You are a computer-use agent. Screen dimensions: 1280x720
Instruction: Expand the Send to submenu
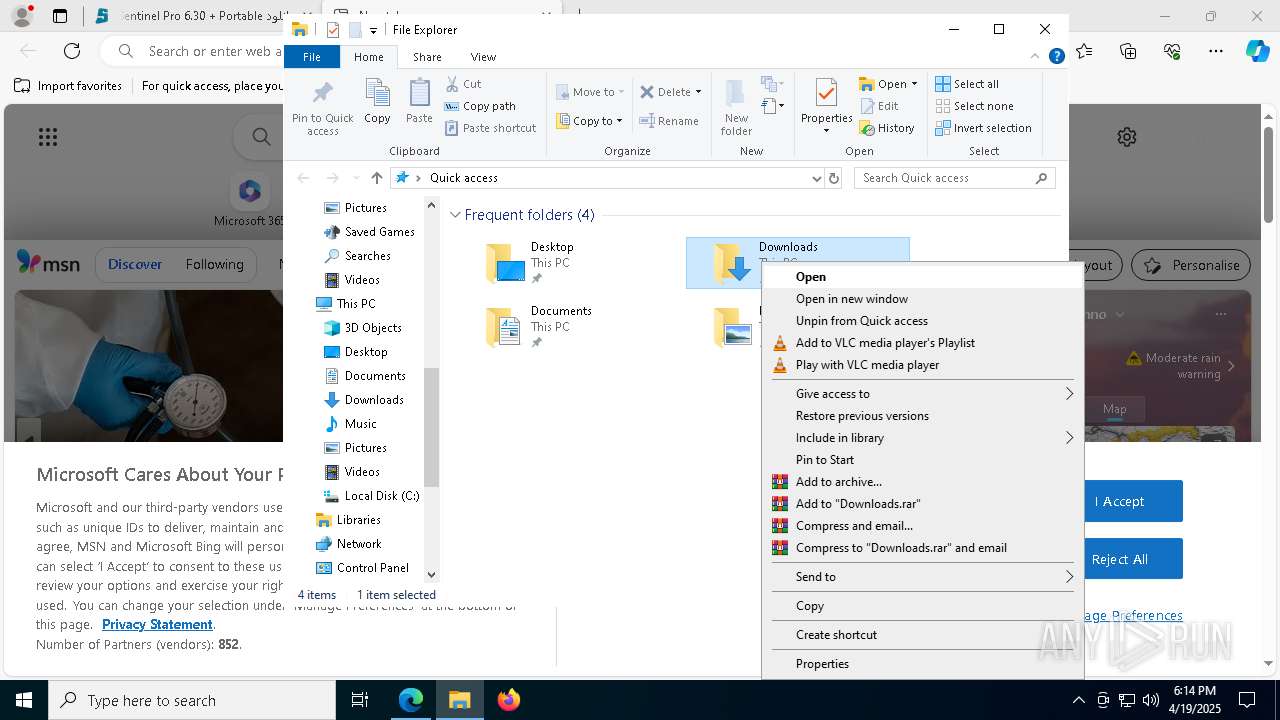[922, 577]
